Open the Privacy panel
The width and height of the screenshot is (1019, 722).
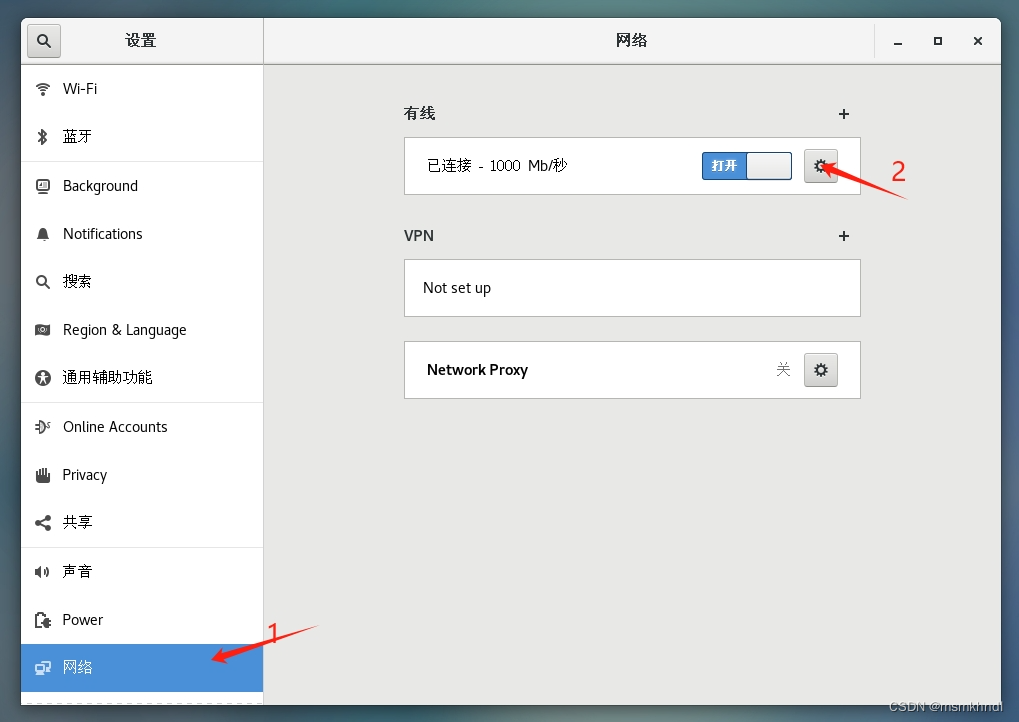pos(142,475)
